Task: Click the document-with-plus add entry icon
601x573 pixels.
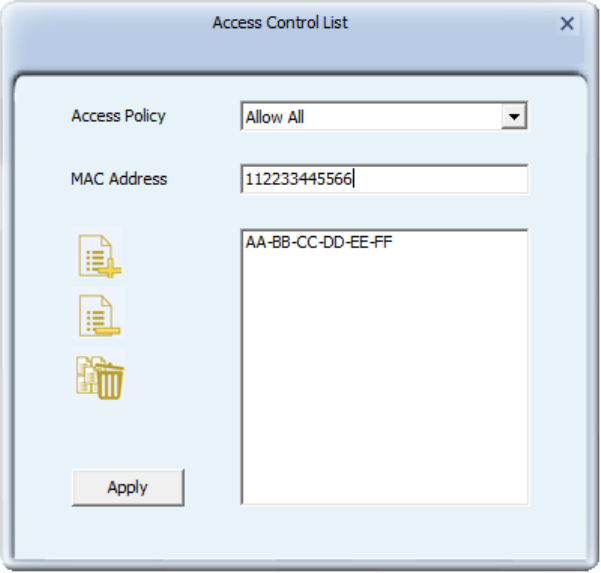Action: (97, 253)
